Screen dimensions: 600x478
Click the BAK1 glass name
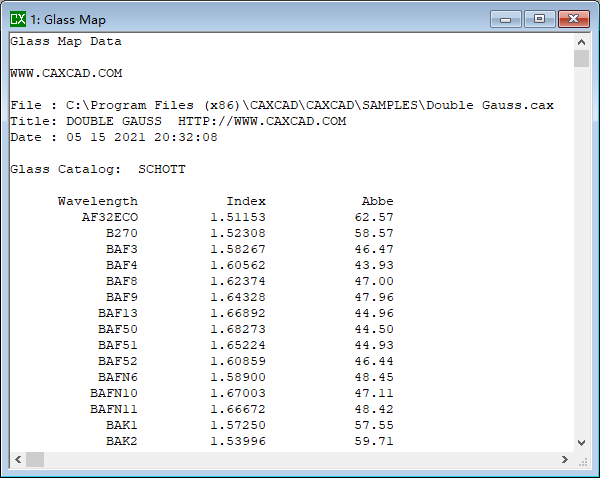pyautogui.click(x=122, y=425)
